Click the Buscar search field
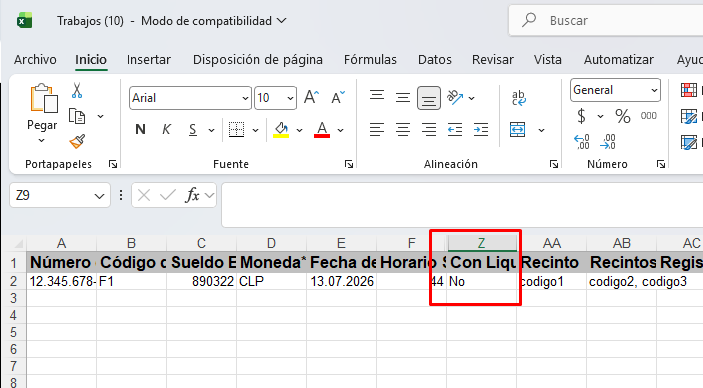This screenshot has width=703, height=388. pos(606,21)
